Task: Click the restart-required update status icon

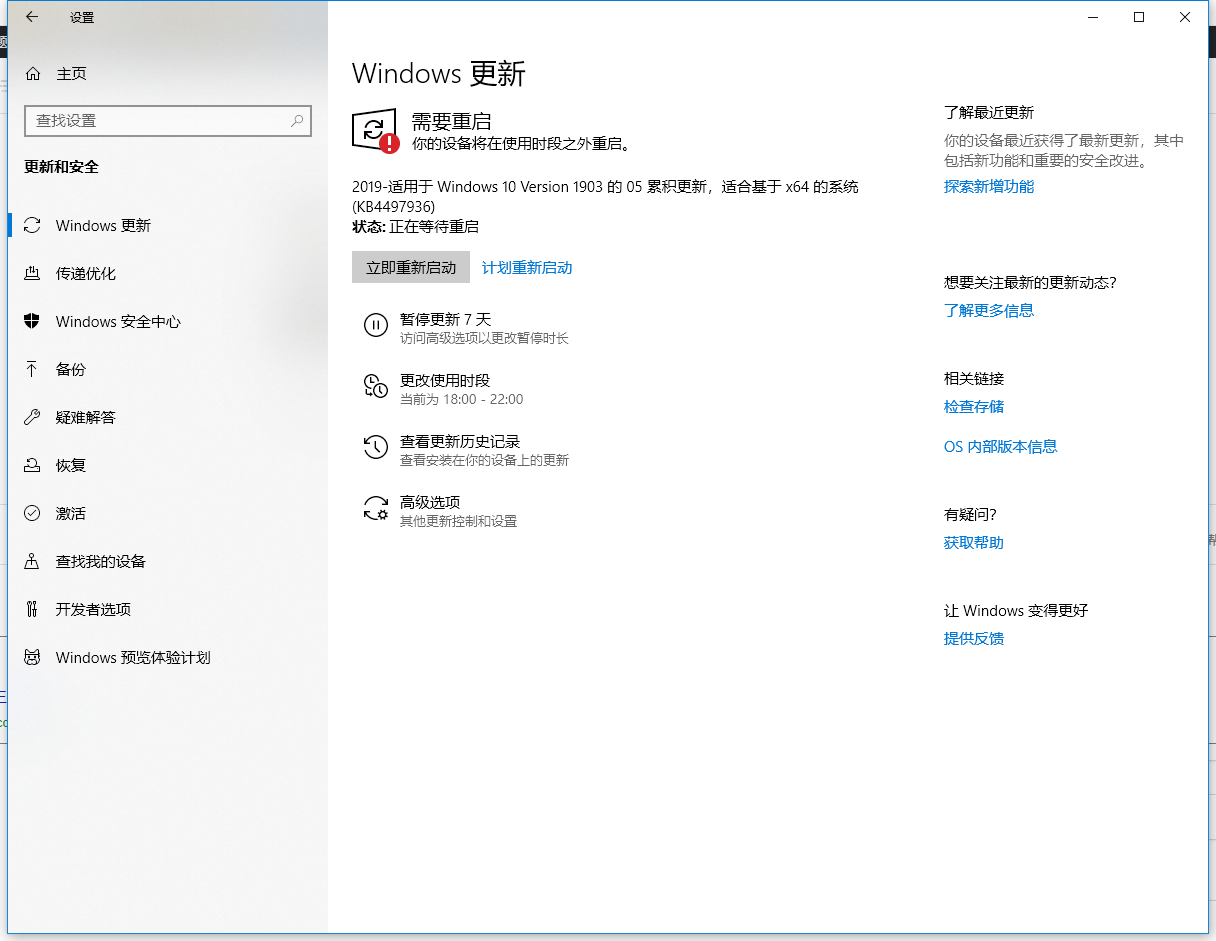Action: tap(376, 131)
